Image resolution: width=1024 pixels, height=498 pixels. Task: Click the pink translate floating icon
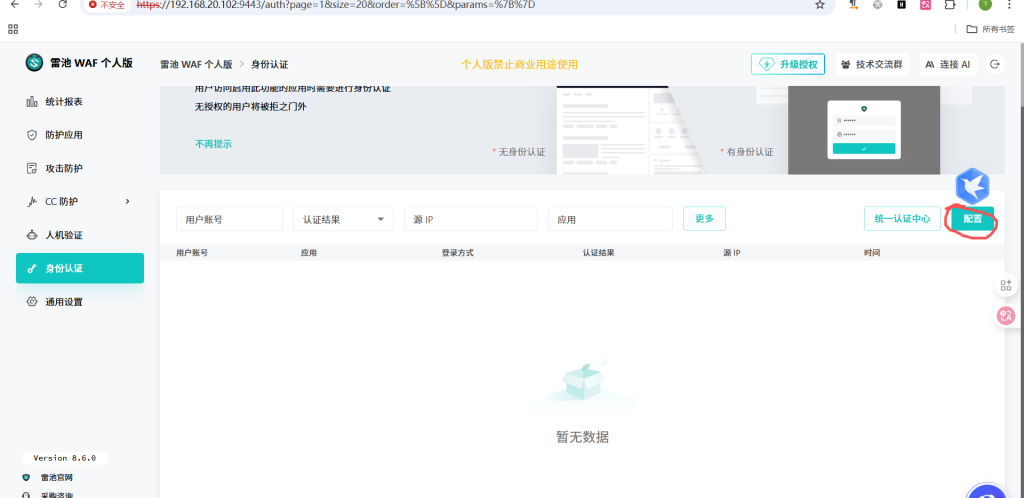point(1006,316)
